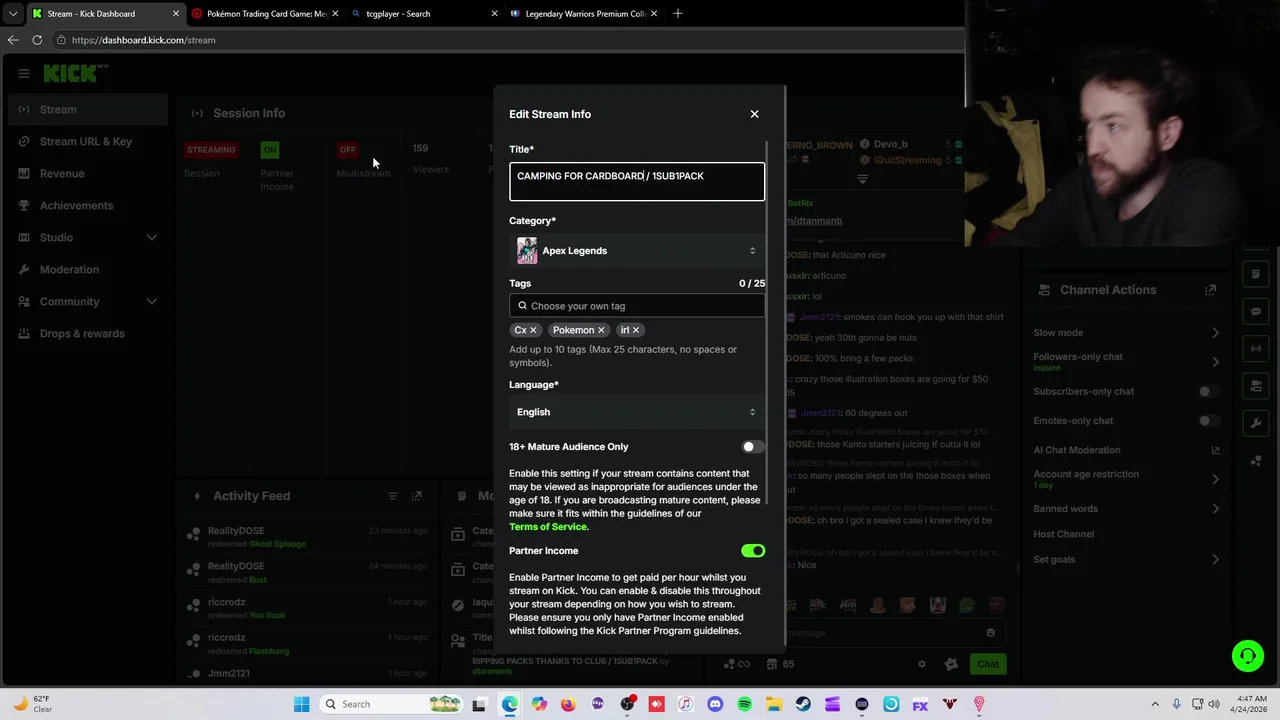The height and width of the screenshot is (720, 1280).
Task: Open the English language dropdown
Action: pos(637,412)
